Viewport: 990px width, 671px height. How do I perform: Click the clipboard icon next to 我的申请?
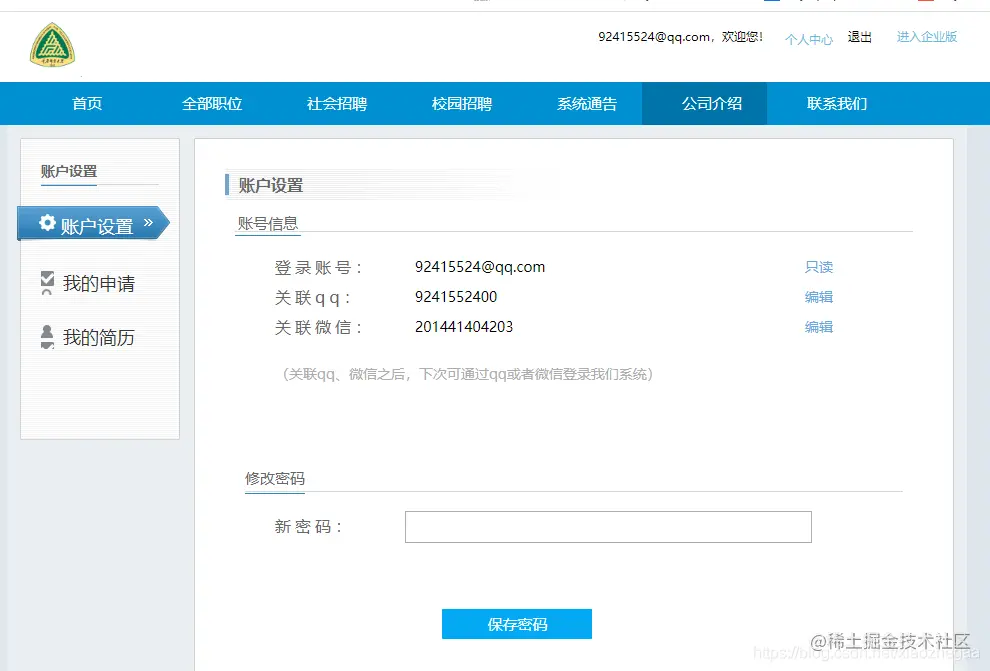click(47, 283)
